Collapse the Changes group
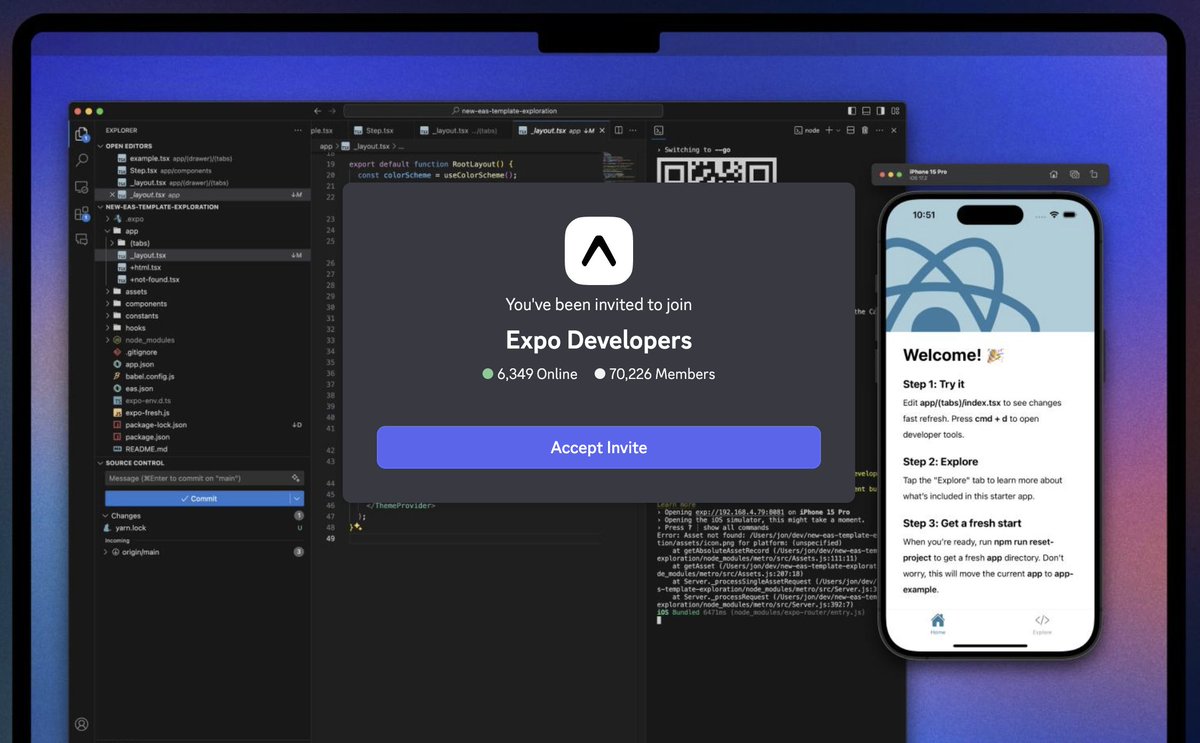This screenshot has width=1200, height=743. tap(105, 516)
